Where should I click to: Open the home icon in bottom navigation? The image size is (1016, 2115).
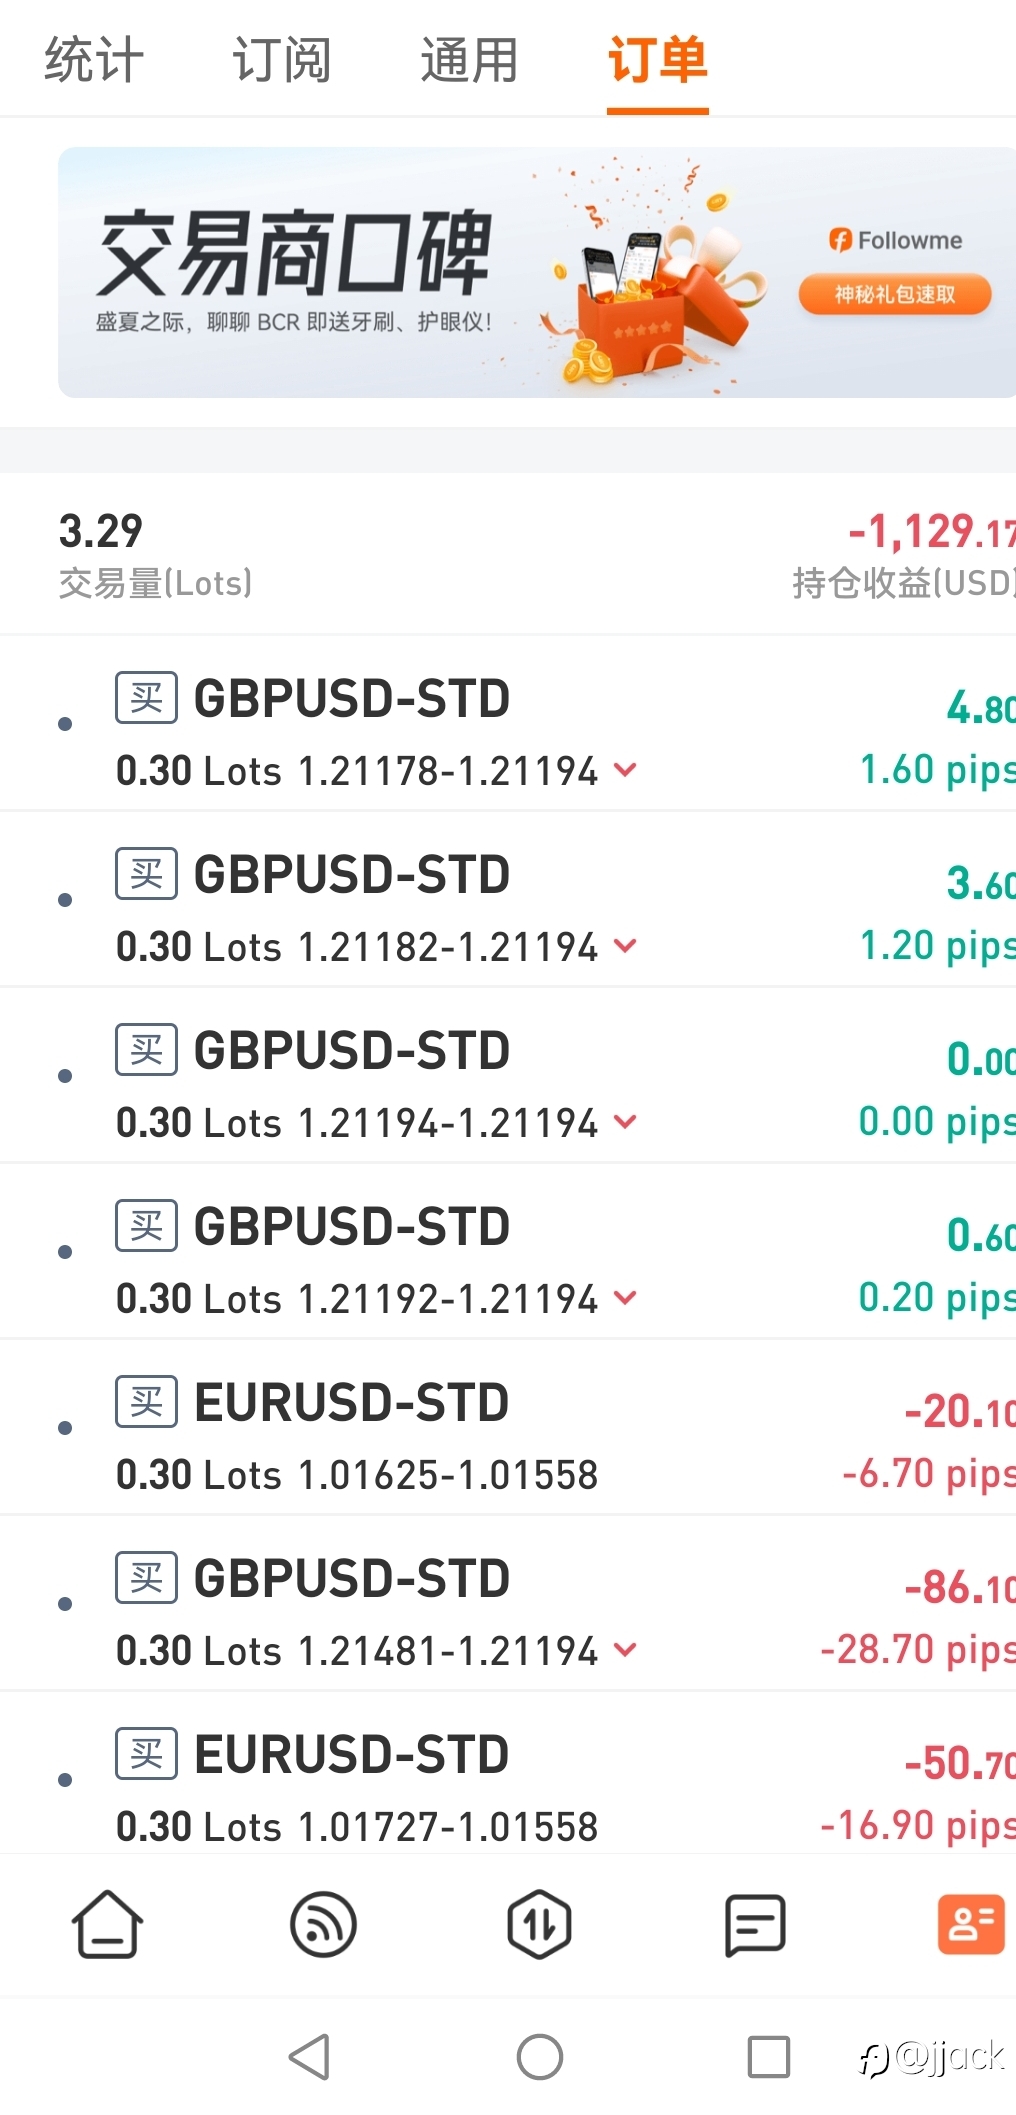click(107, 1924)
